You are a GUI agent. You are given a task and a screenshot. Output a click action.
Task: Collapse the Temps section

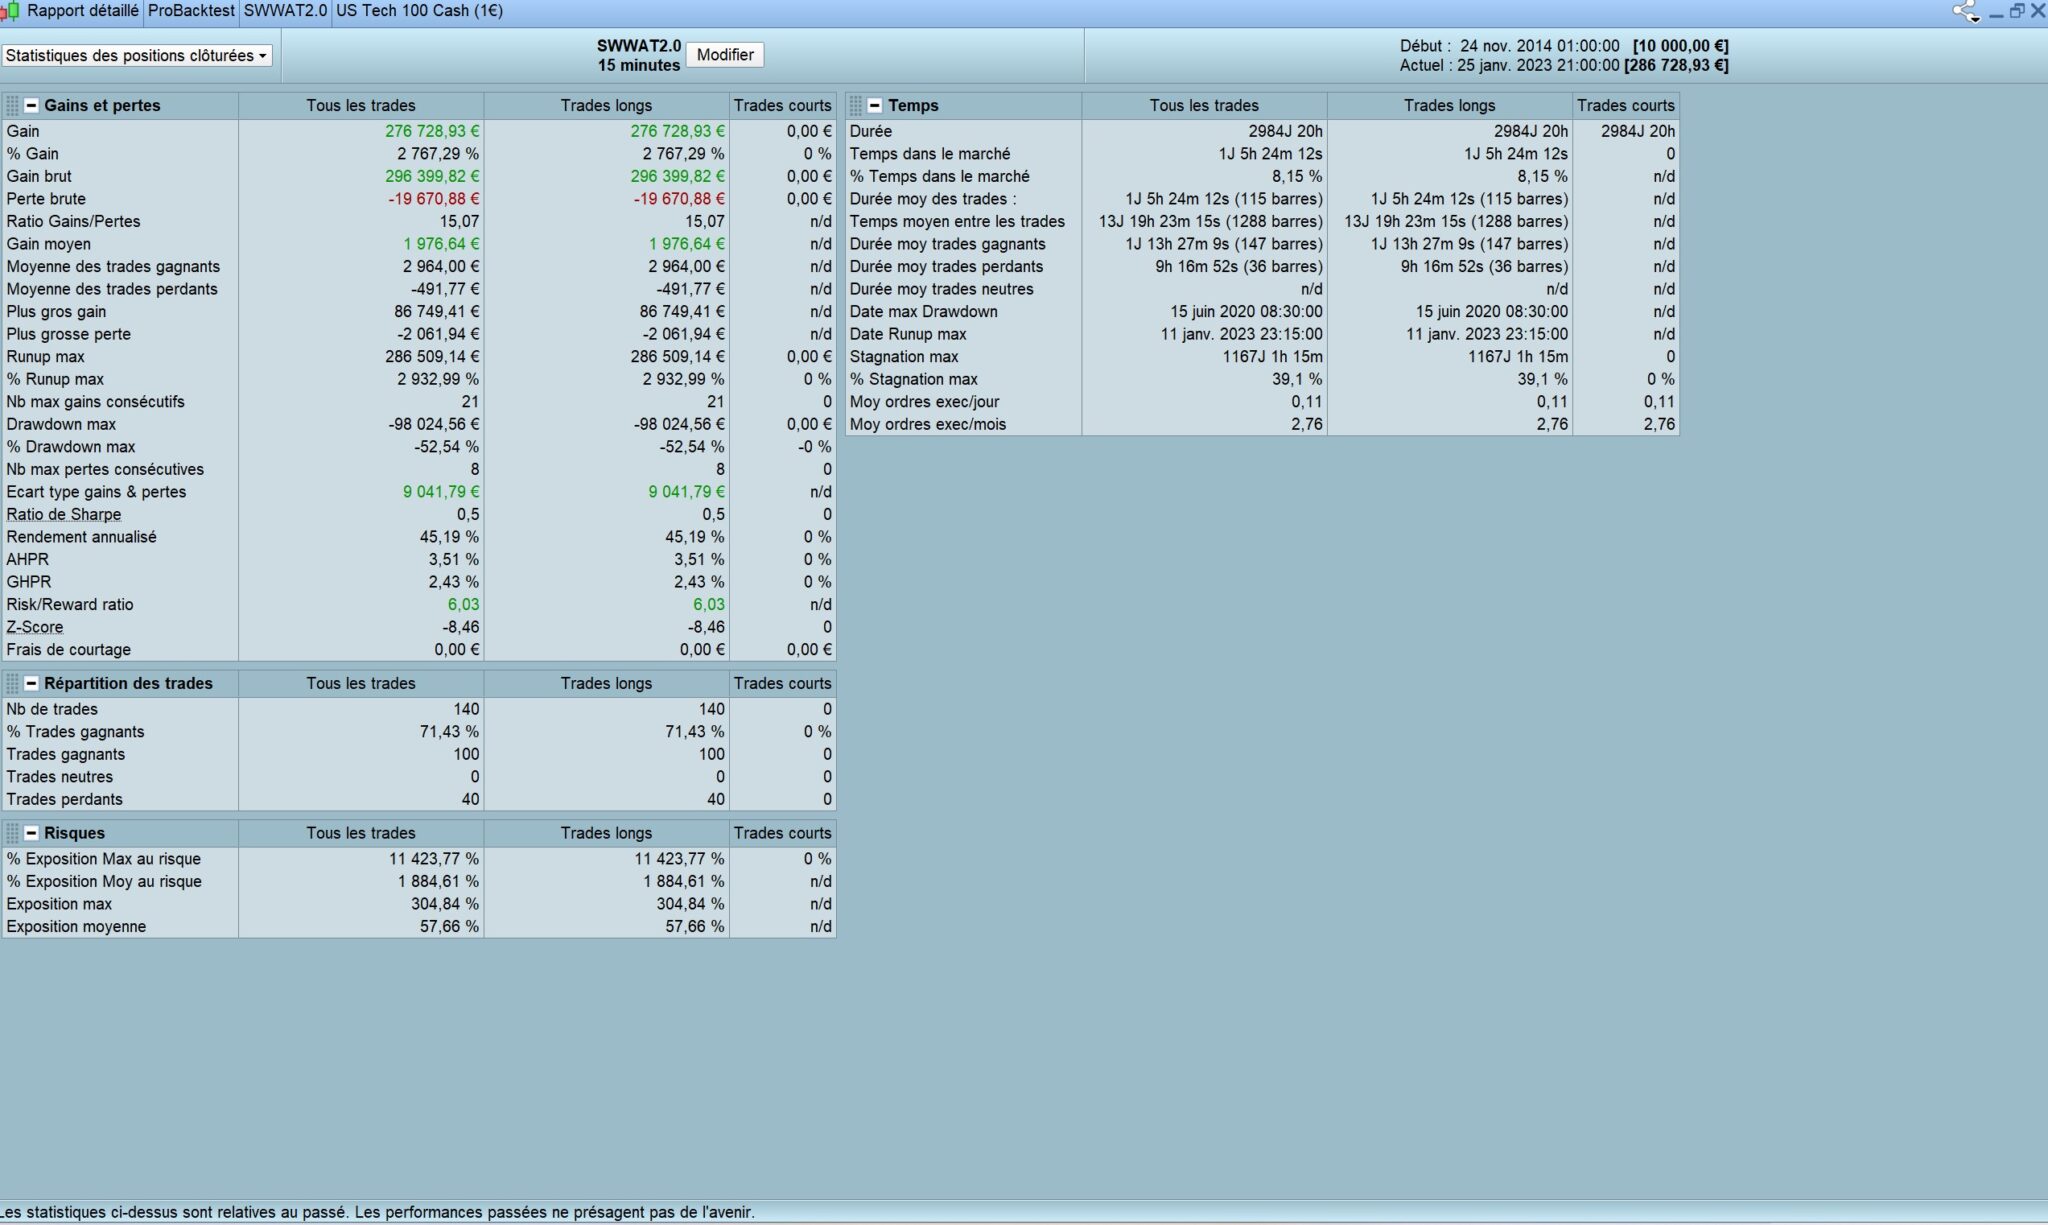[x=875, y=106]
